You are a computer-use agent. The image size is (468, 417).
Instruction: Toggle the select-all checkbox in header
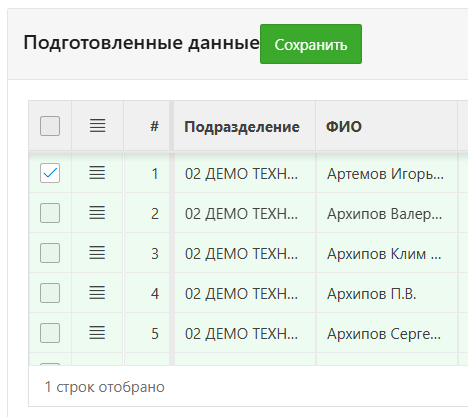tap(50, 126)
